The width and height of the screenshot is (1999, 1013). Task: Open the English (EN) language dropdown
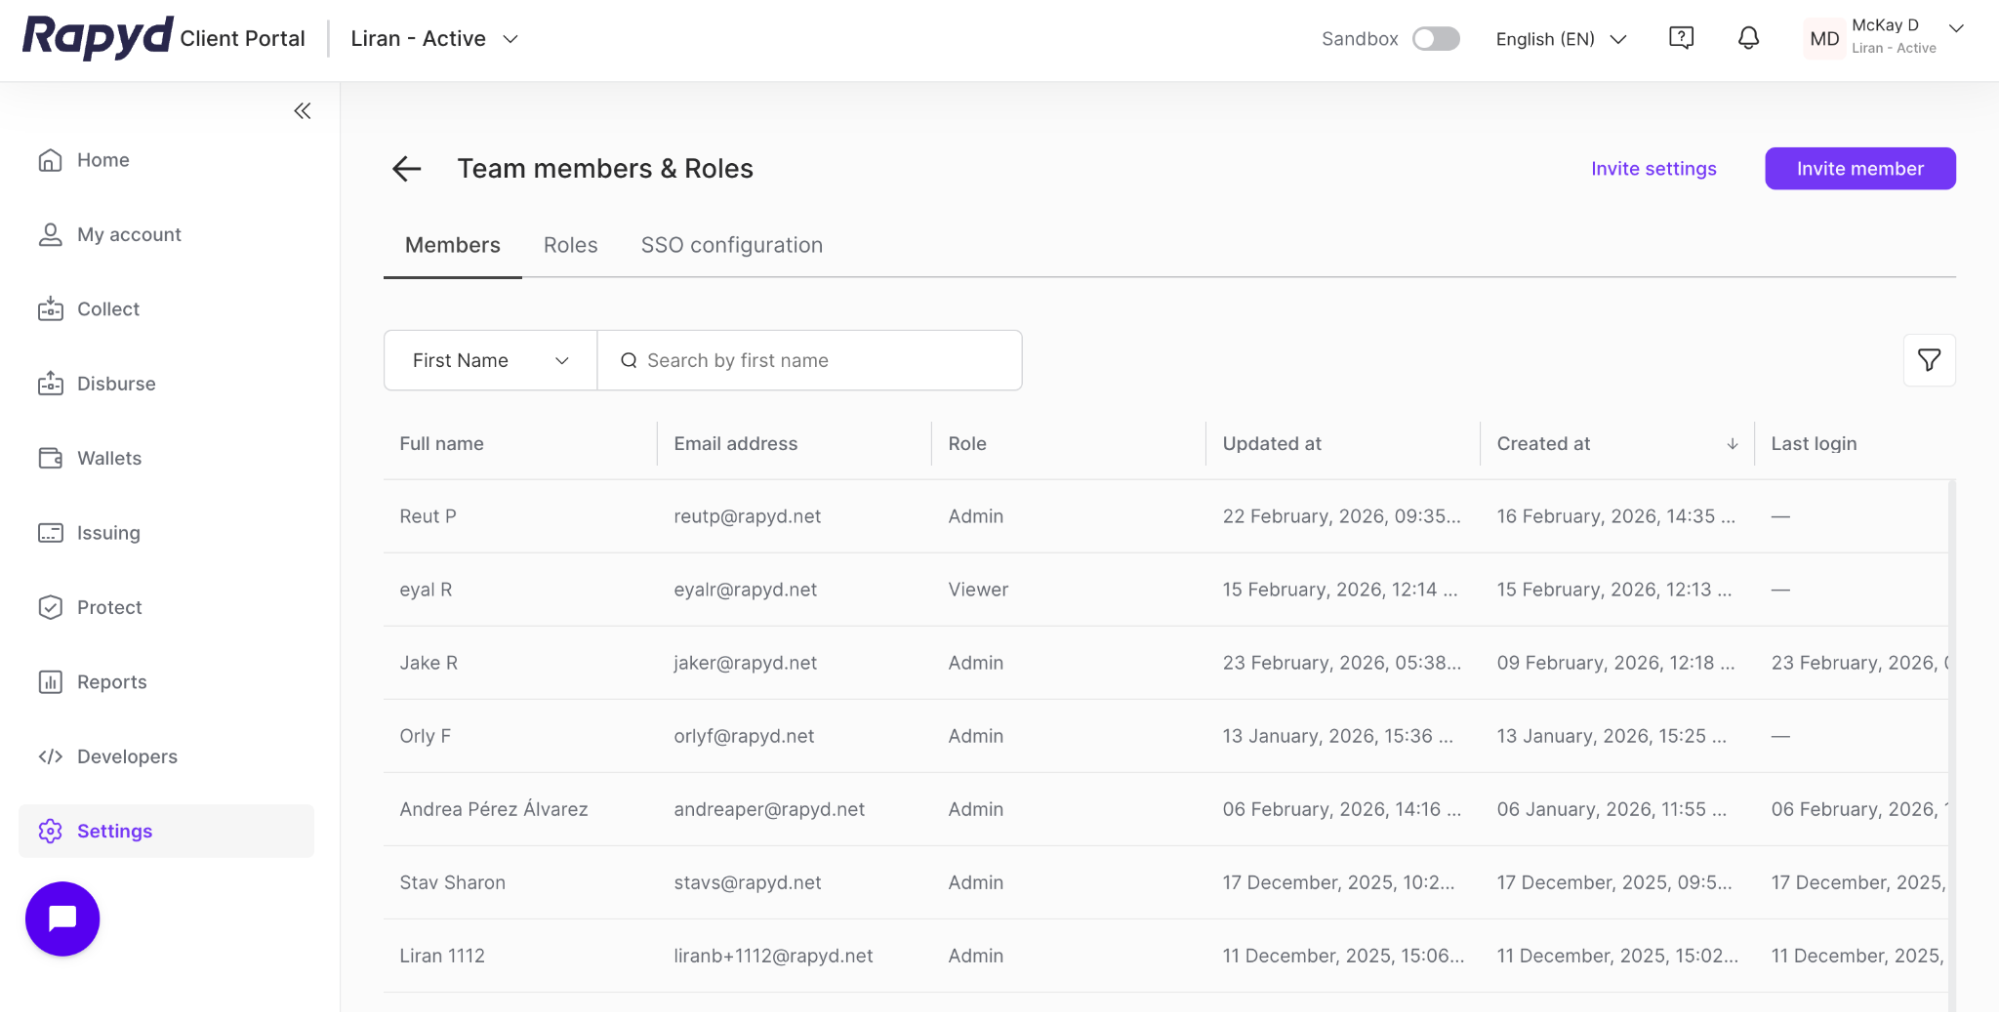click(1560, 39)
